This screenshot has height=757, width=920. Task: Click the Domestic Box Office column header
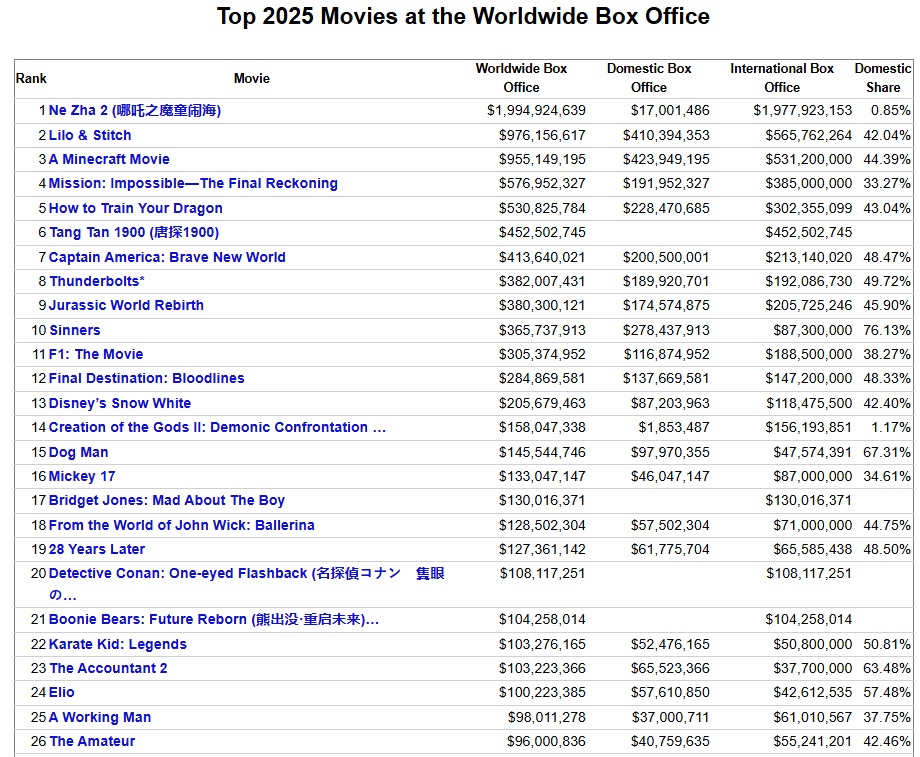click(x=649, y=77)
